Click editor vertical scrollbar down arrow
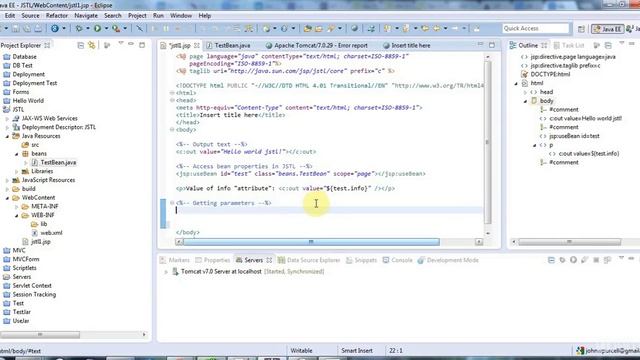This screenshot has width=640, height=360. point(488,233)
